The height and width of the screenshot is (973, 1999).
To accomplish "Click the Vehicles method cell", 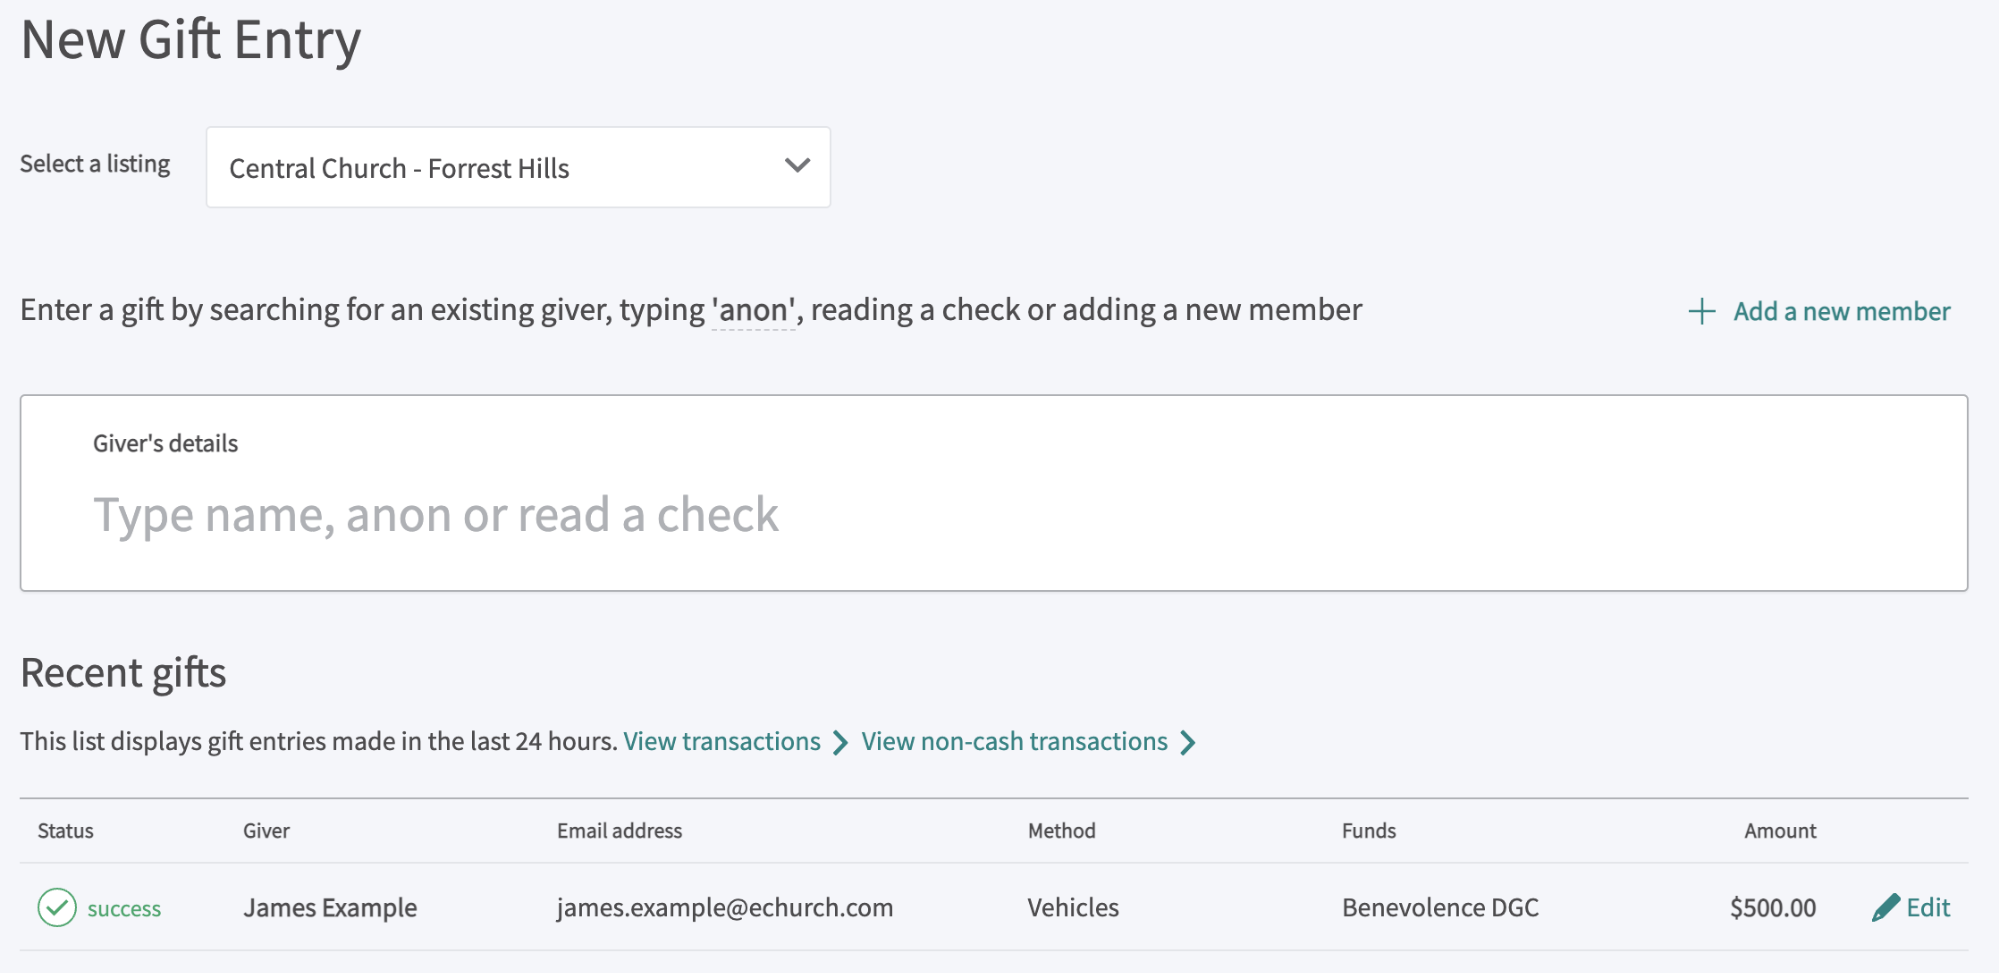I will 1073,908.
